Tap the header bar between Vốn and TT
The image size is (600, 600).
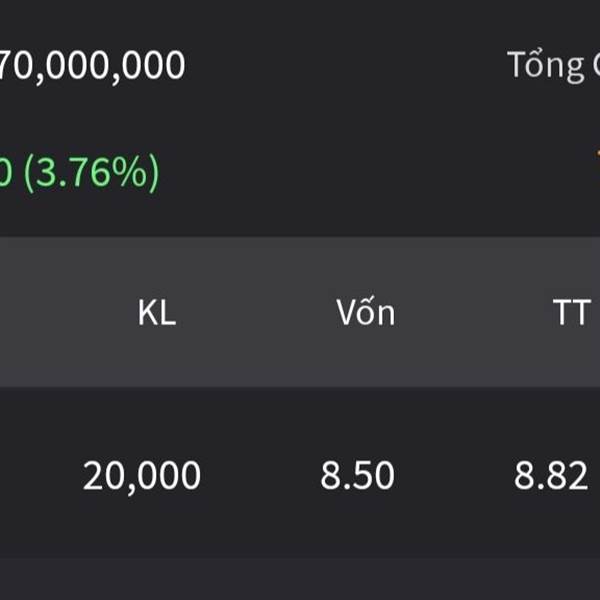474,312
